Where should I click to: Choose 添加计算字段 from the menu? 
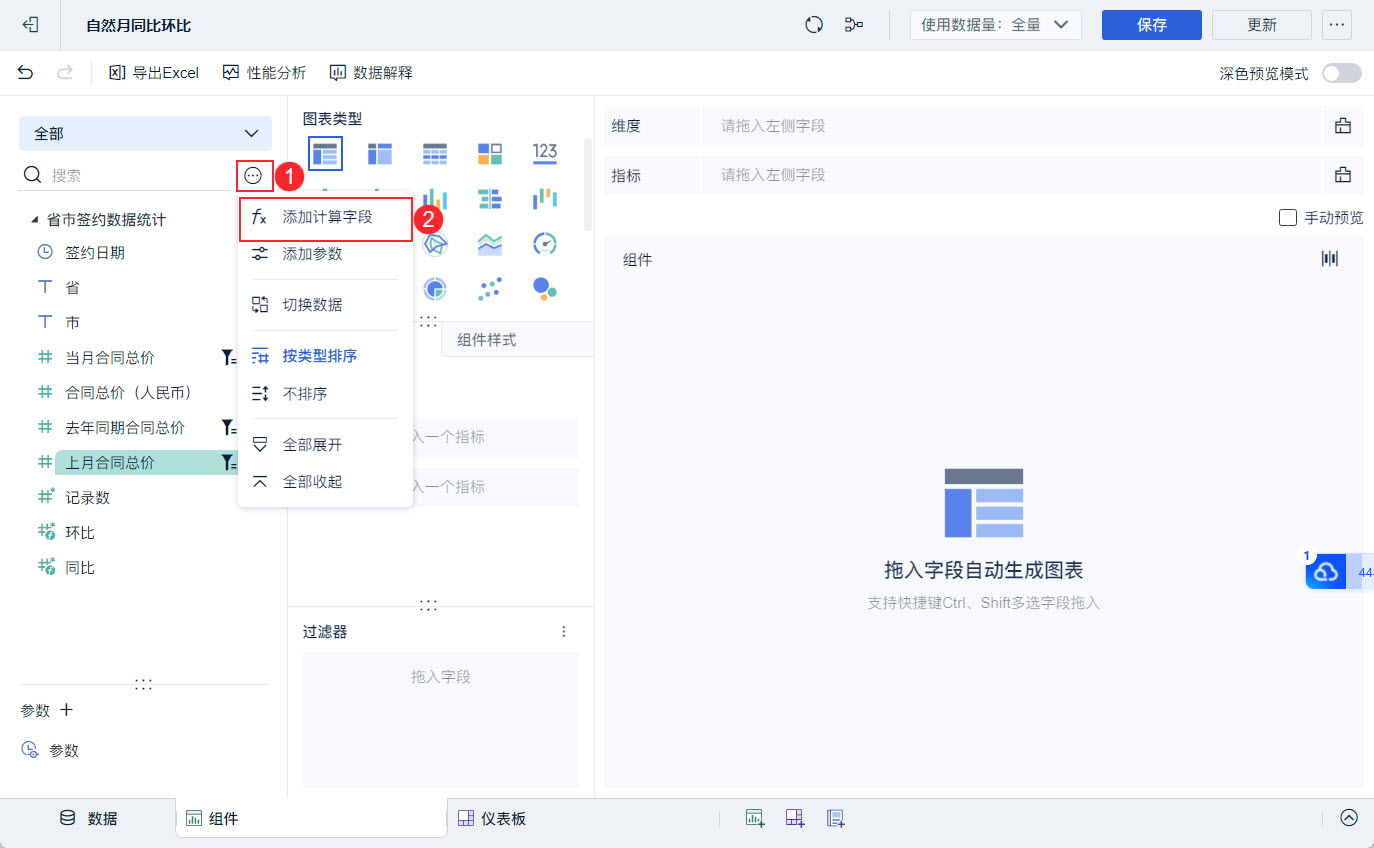click(x=326, y=217)
